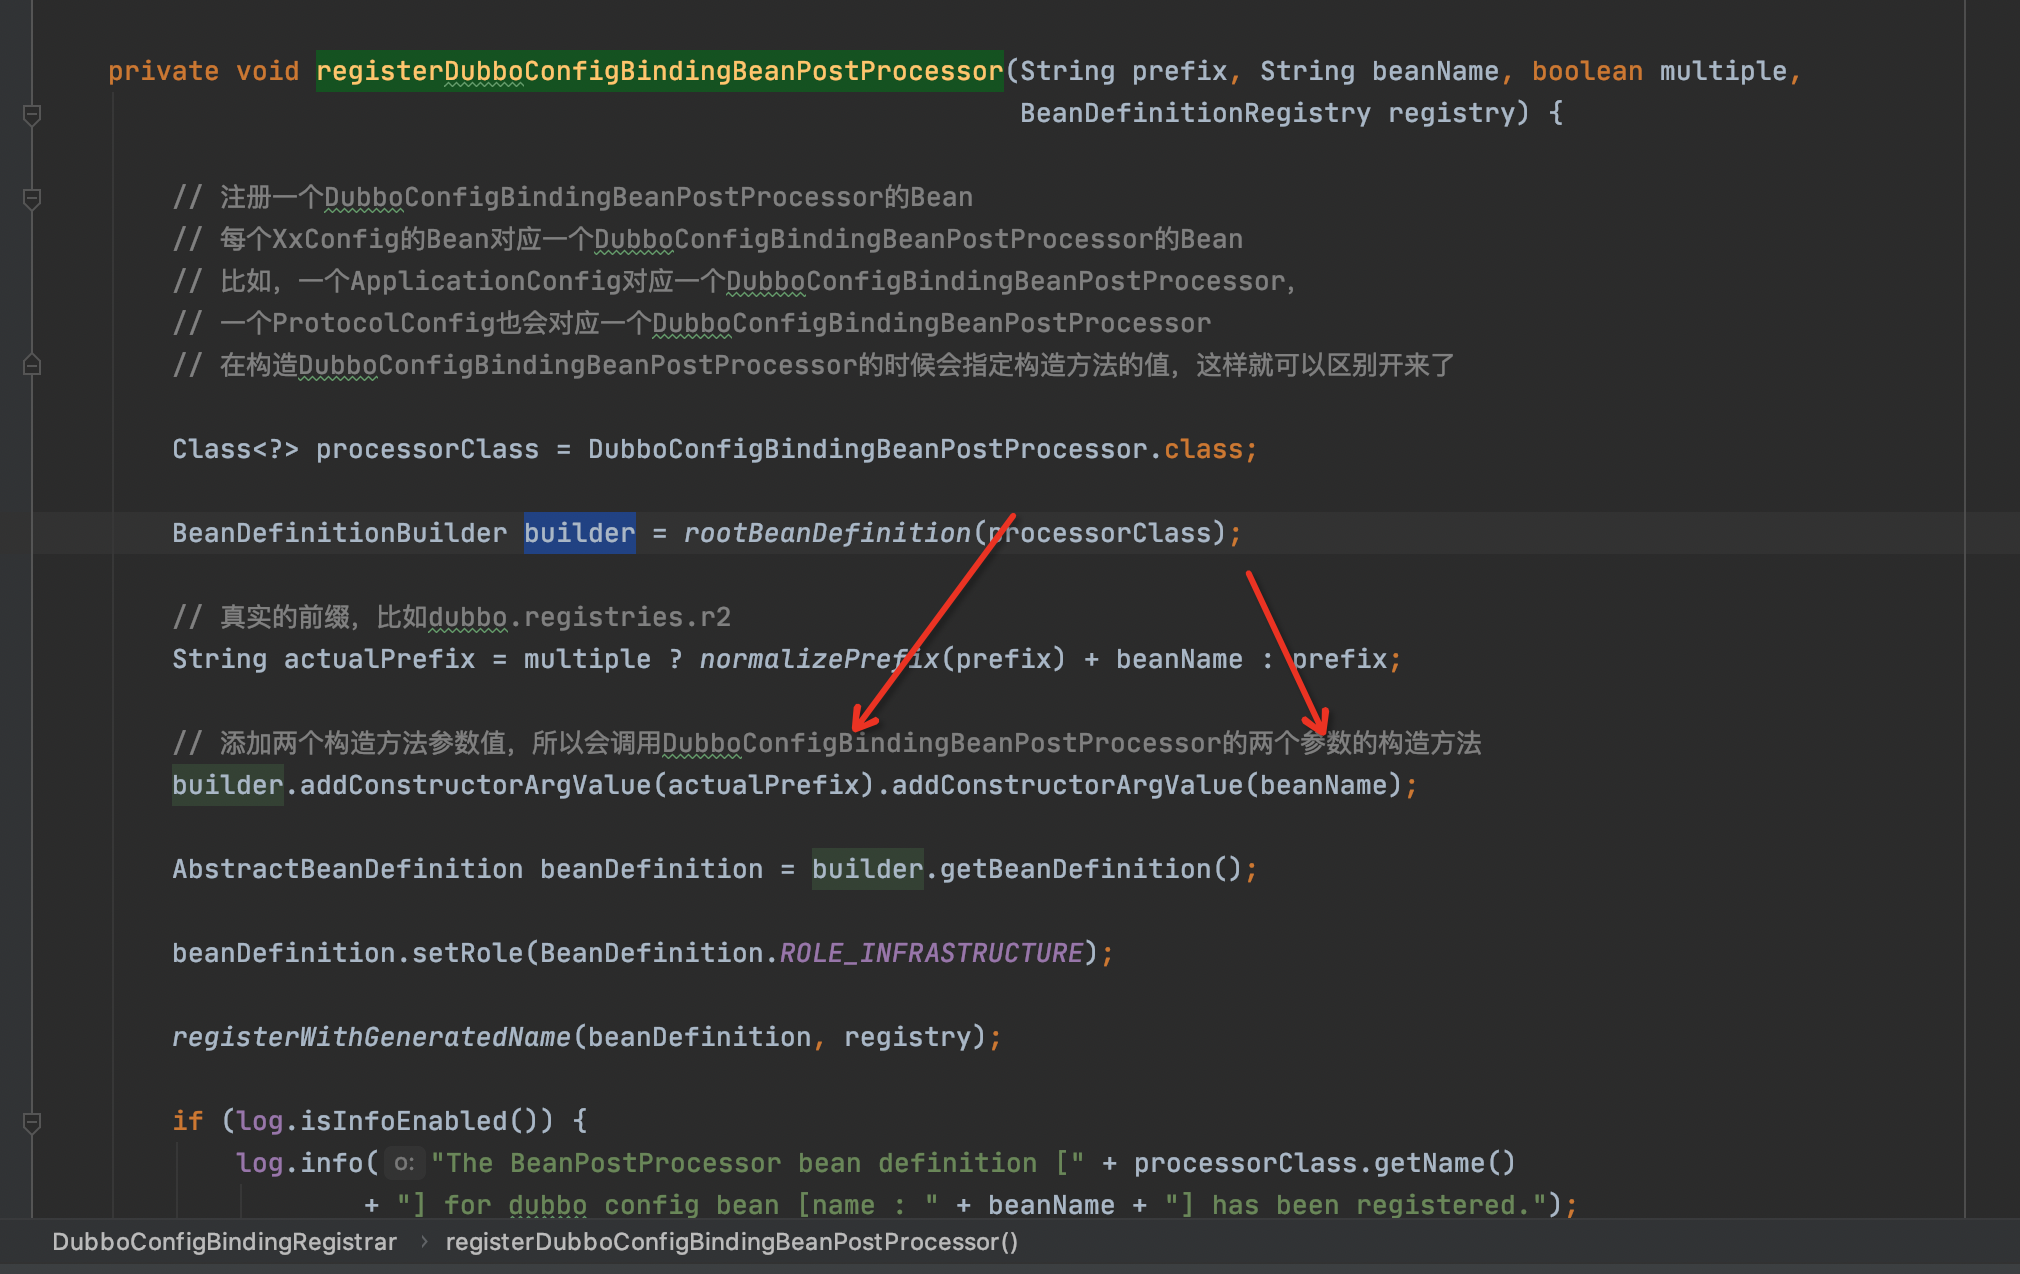Click the highlighted method name registerDubboConfigBindingBeanPostProcessor in the declaration
This screenshot has height=1274, width=2020.
click(x=660, y=71)
